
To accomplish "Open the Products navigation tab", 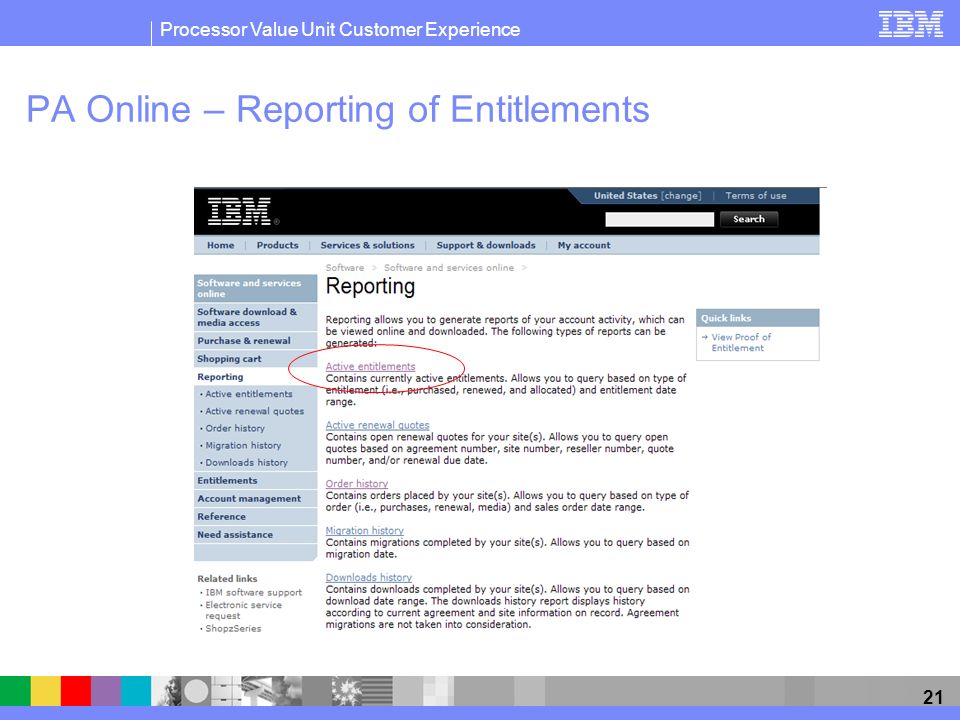I will (x=277, y=246).
